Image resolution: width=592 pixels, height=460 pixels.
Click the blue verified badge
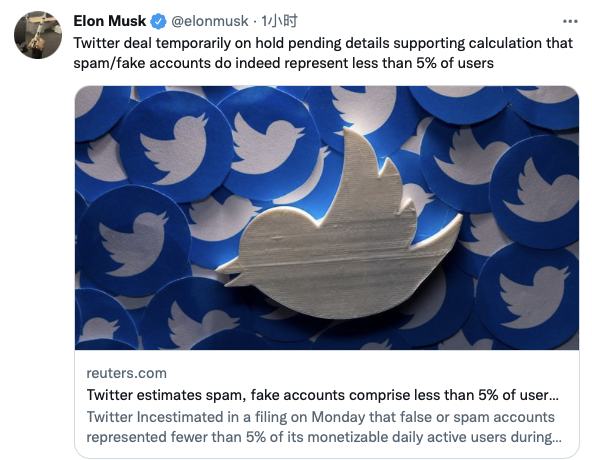158,21
